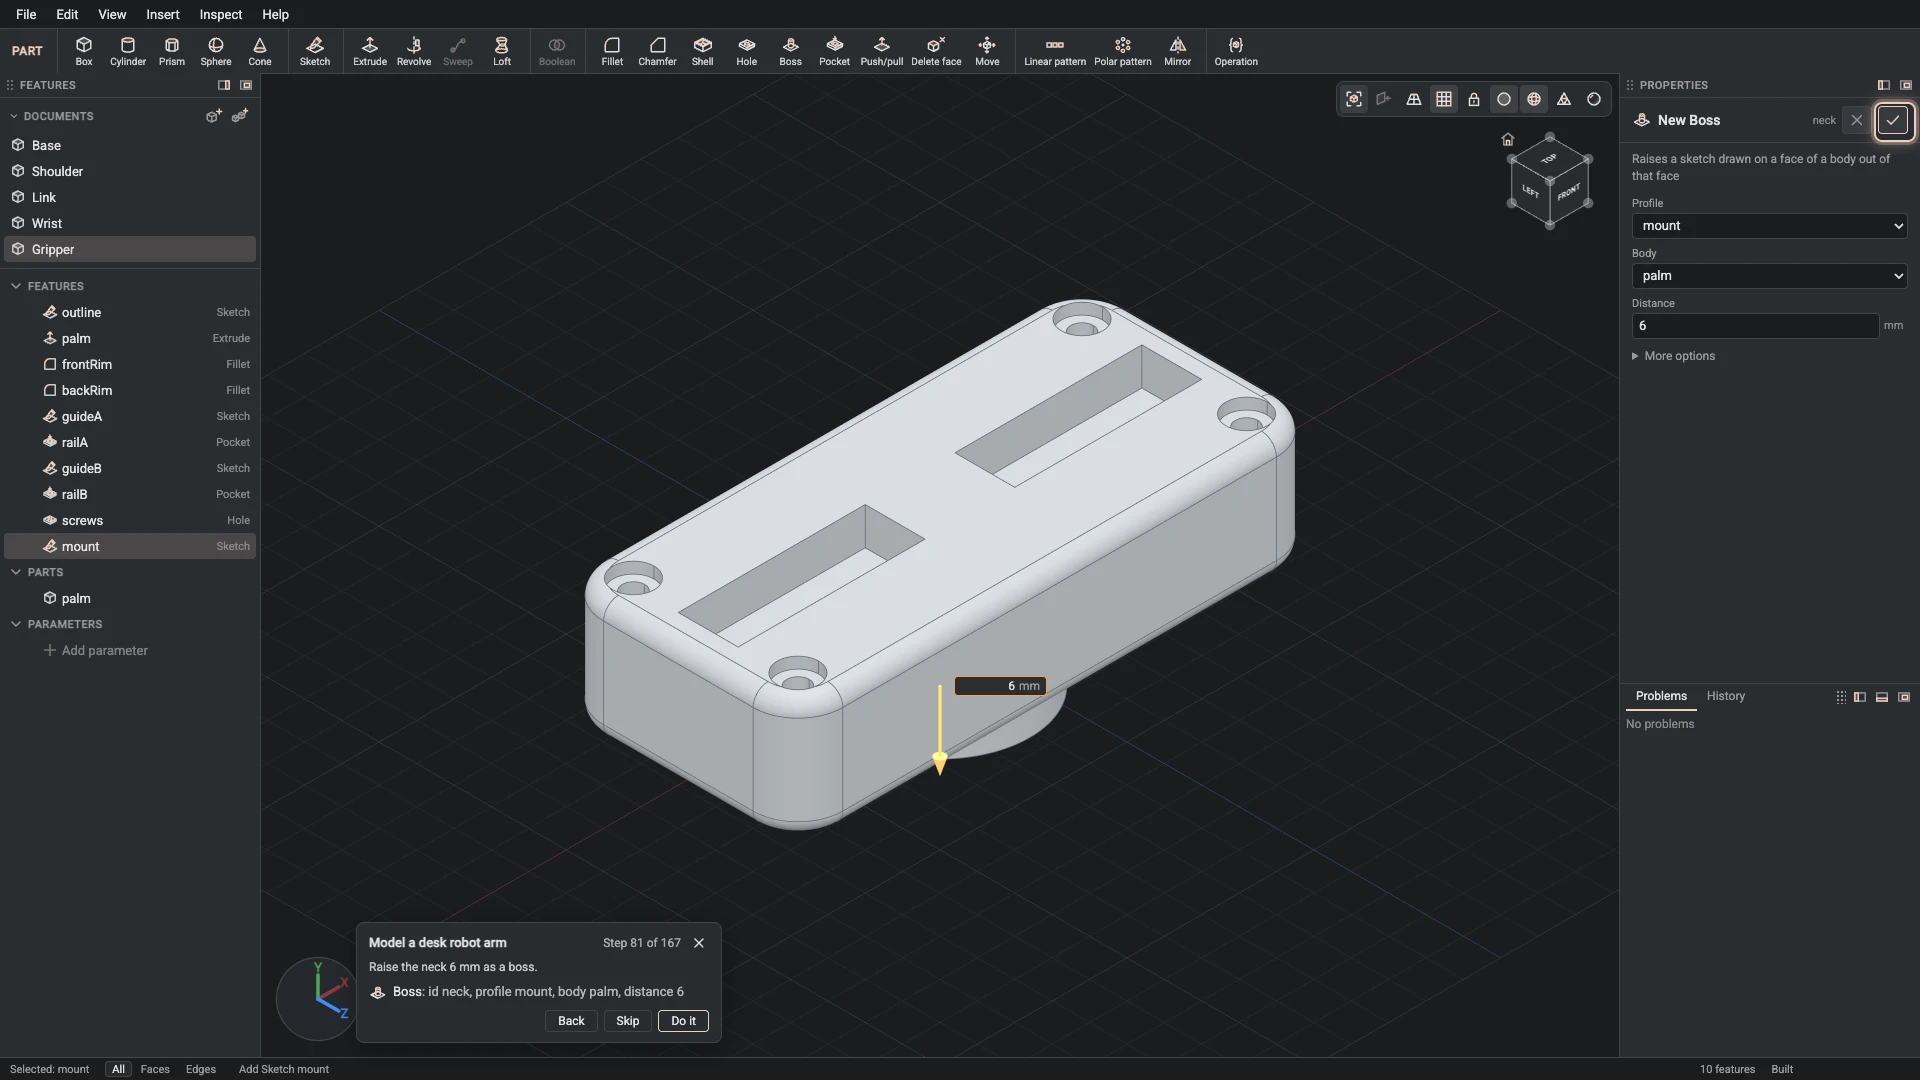The width and height of the screenshot is (1920, 1080).
Task: Select the Mirror tool
Action: [x=1178, y=51]
